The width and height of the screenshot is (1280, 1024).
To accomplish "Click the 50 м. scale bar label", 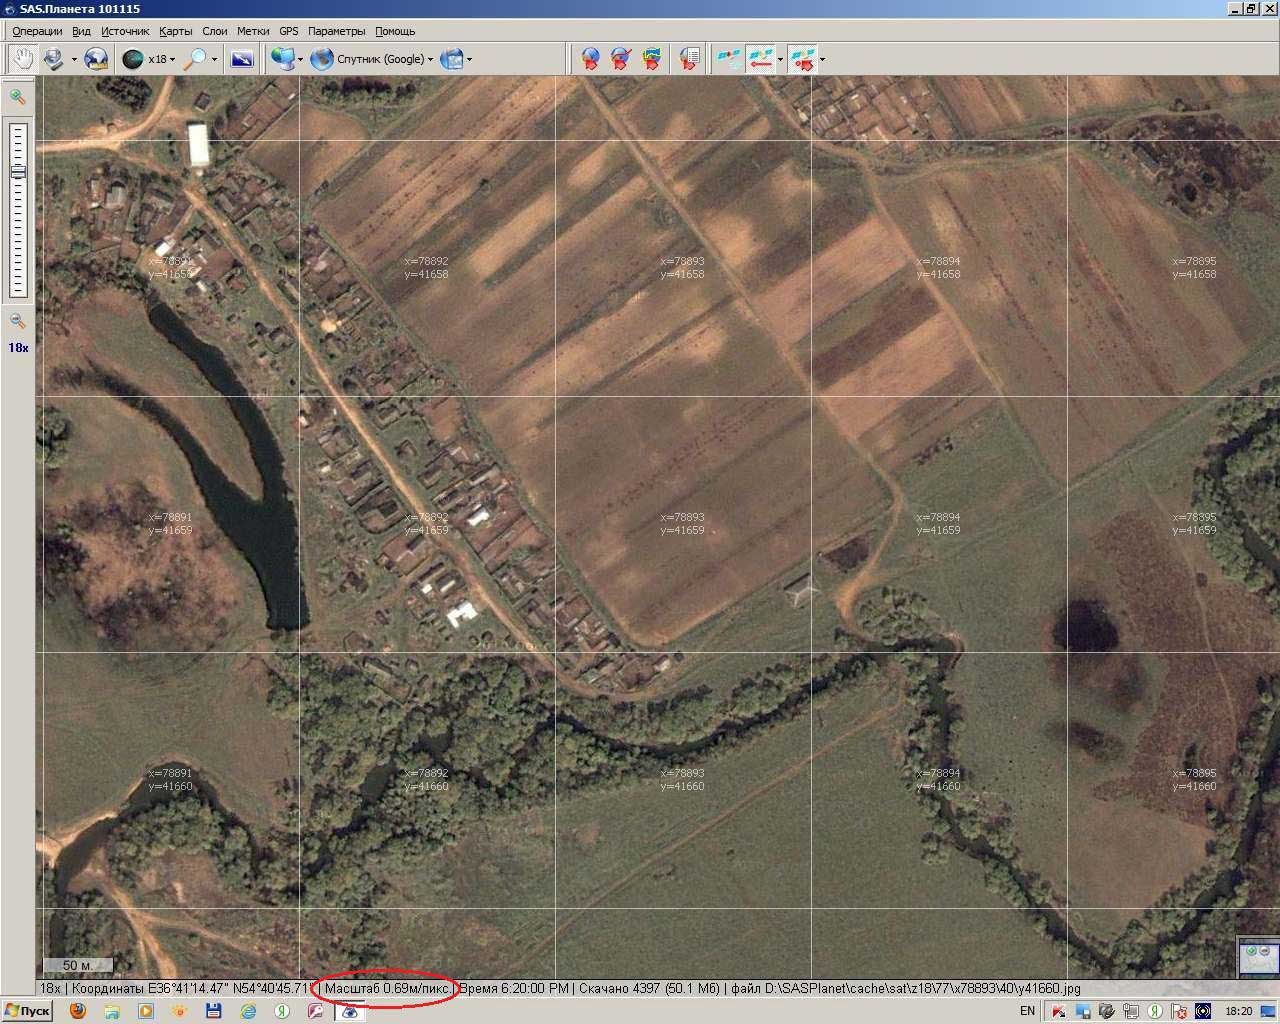I will pyautogui.click(x=77, y=965).
